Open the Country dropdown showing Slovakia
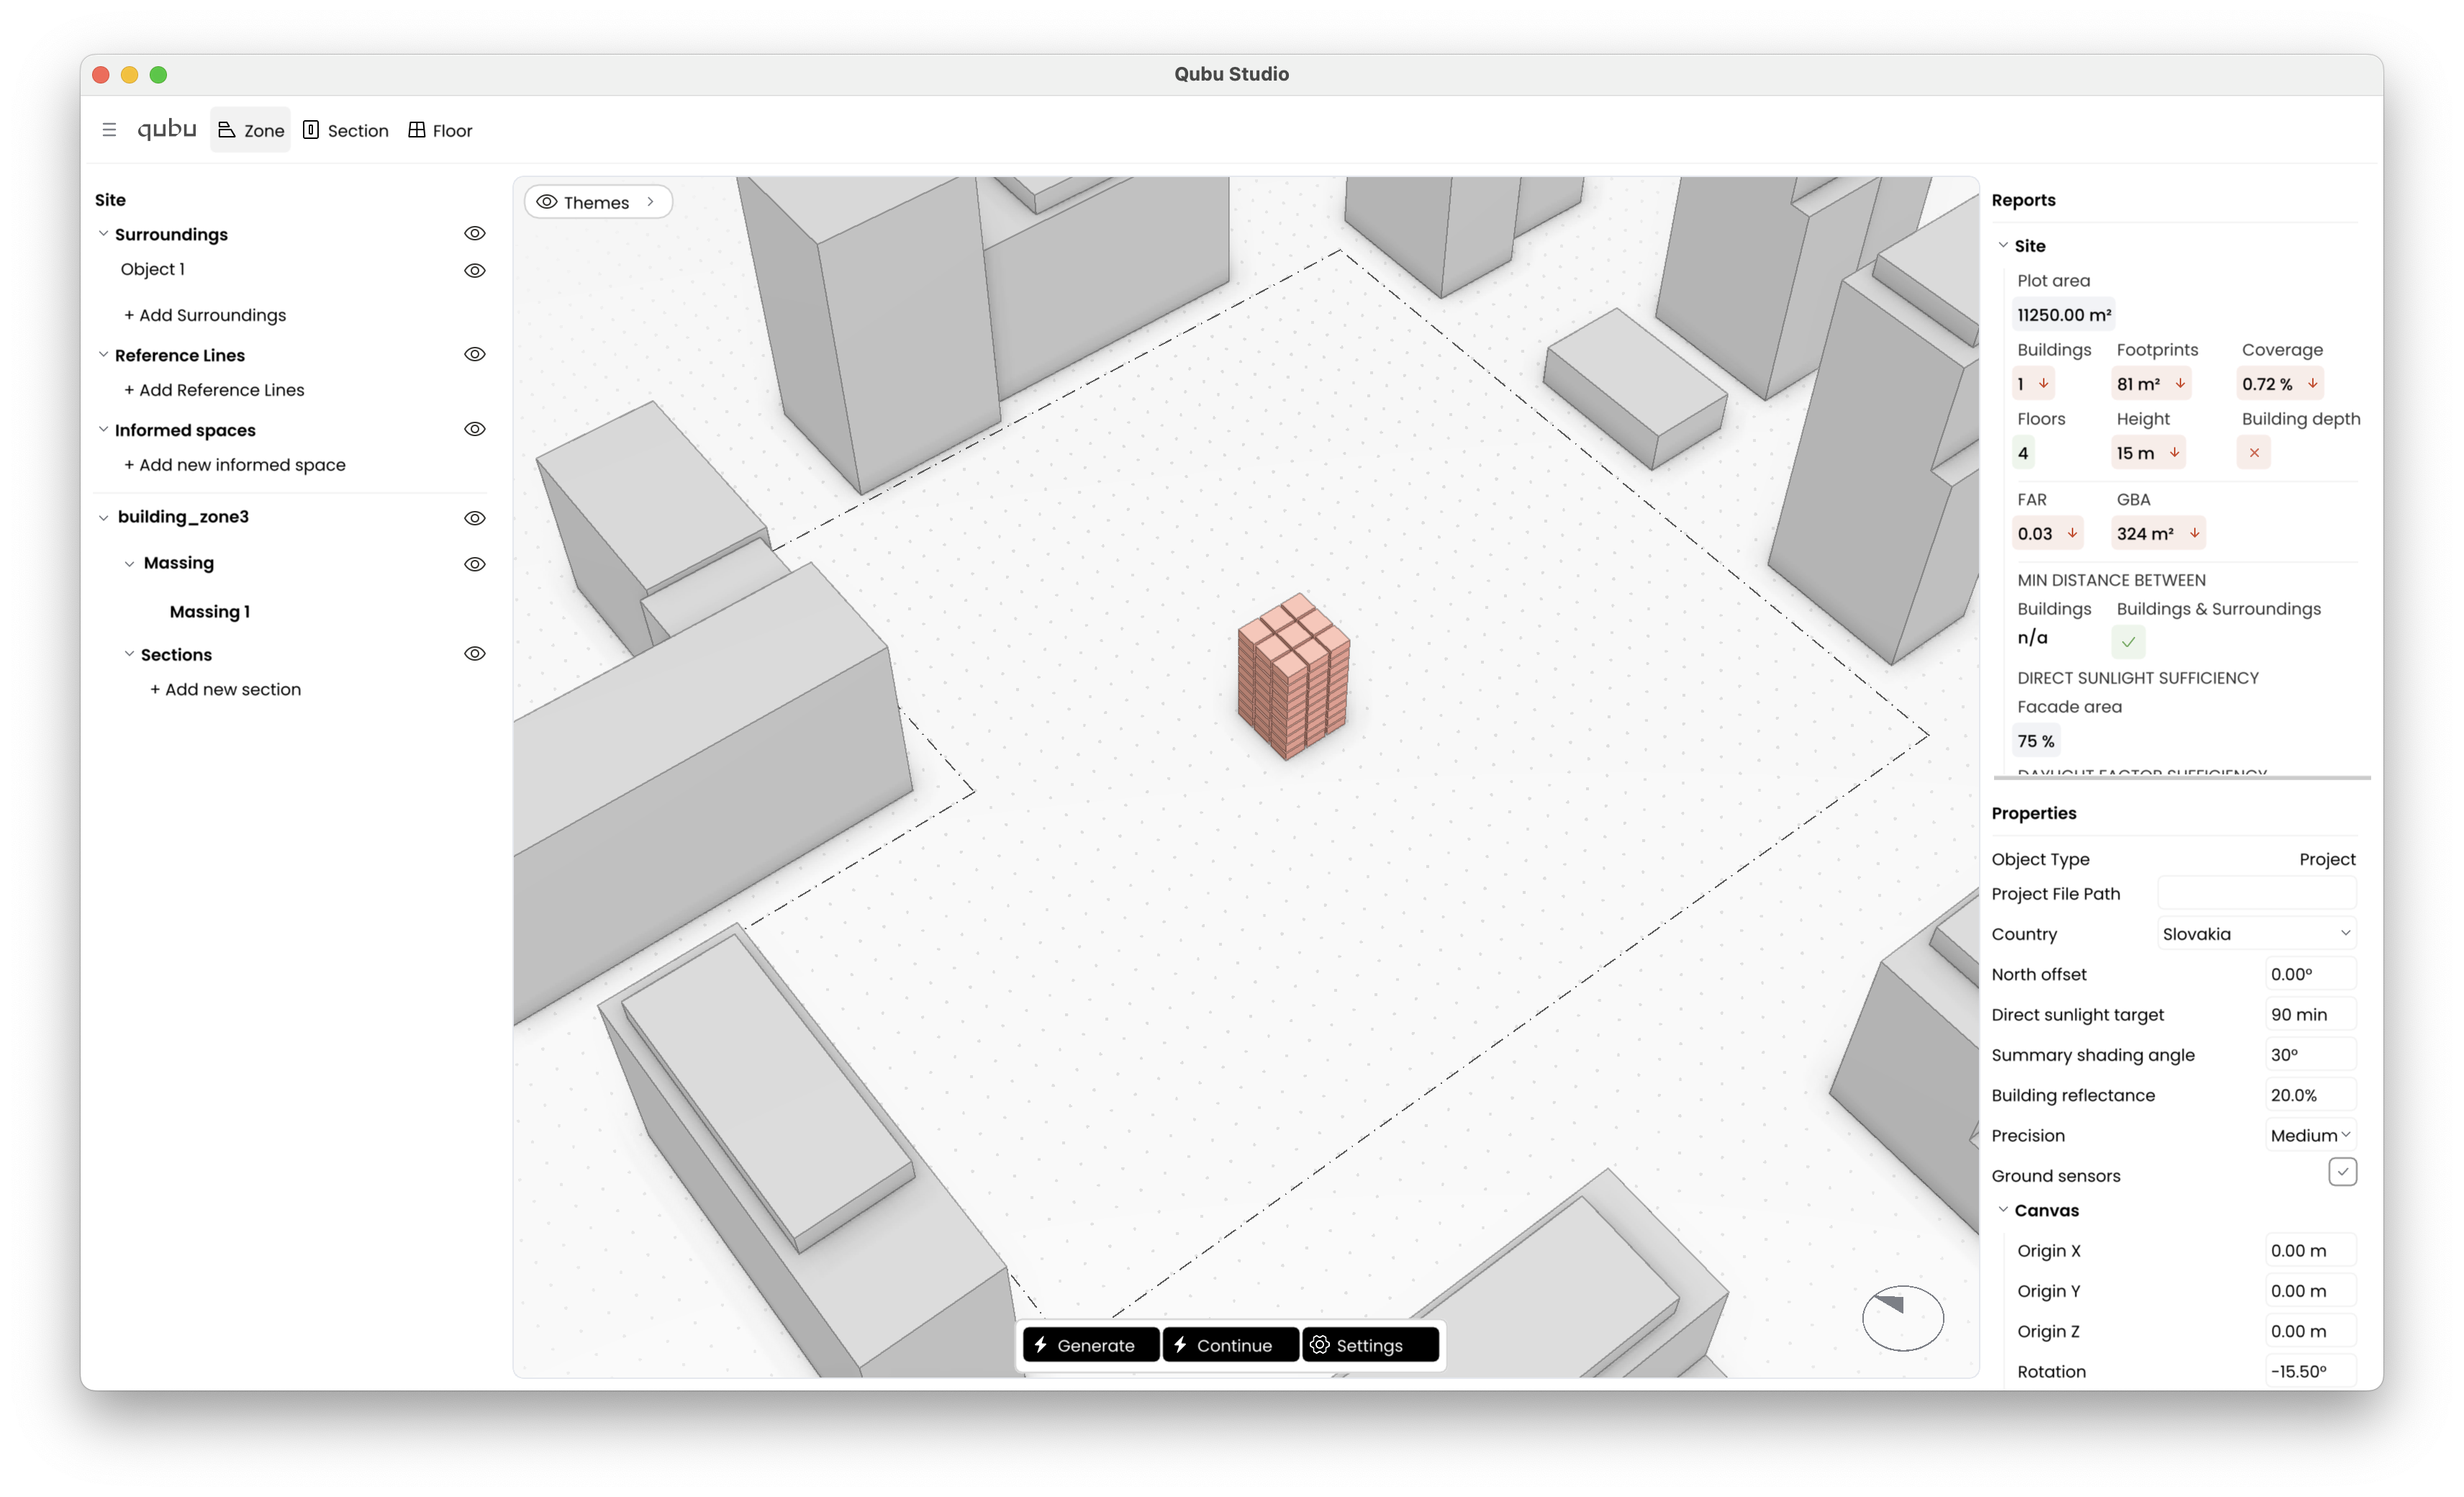This screenshot has height=1497, width=2464. (2256, 933)
